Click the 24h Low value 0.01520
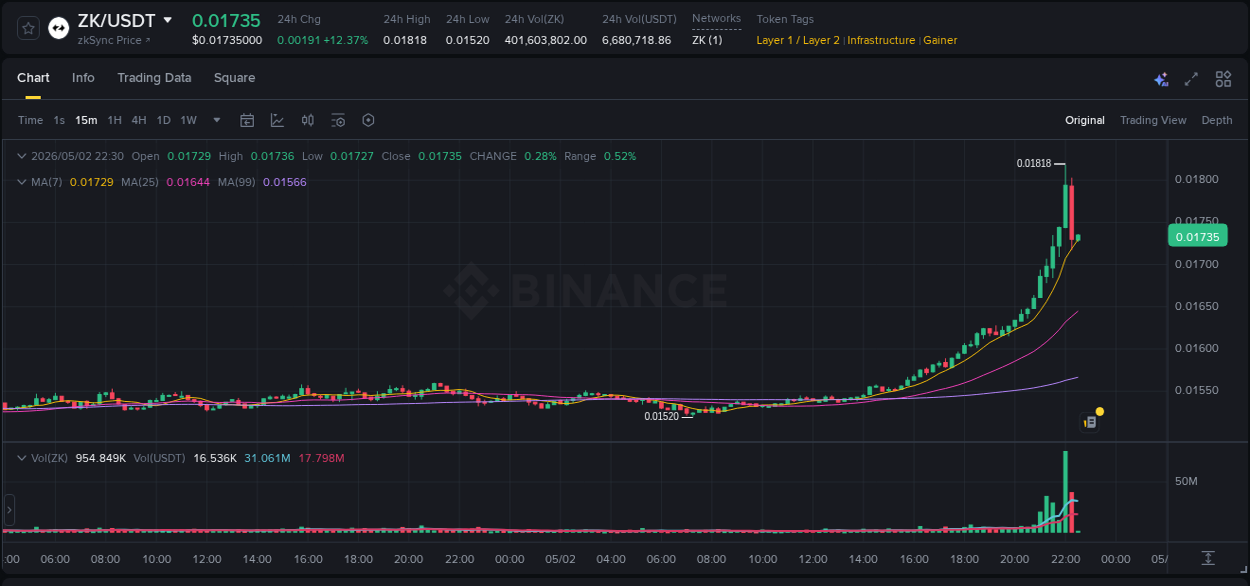 [x=468, y=40]
